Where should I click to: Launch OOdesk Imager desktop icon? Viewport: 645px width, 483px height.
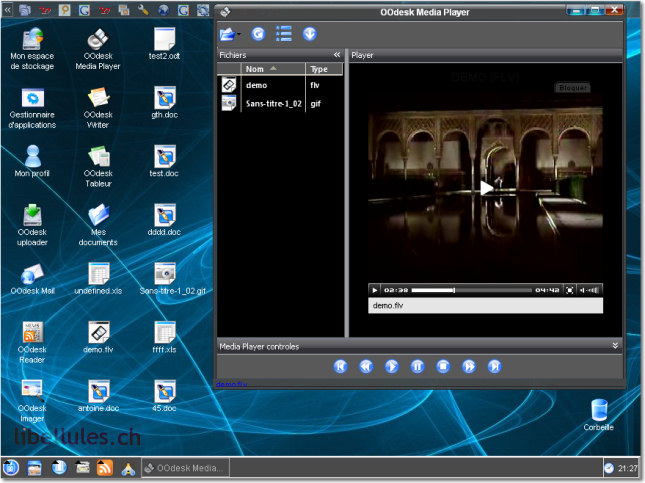coord(32,401)
